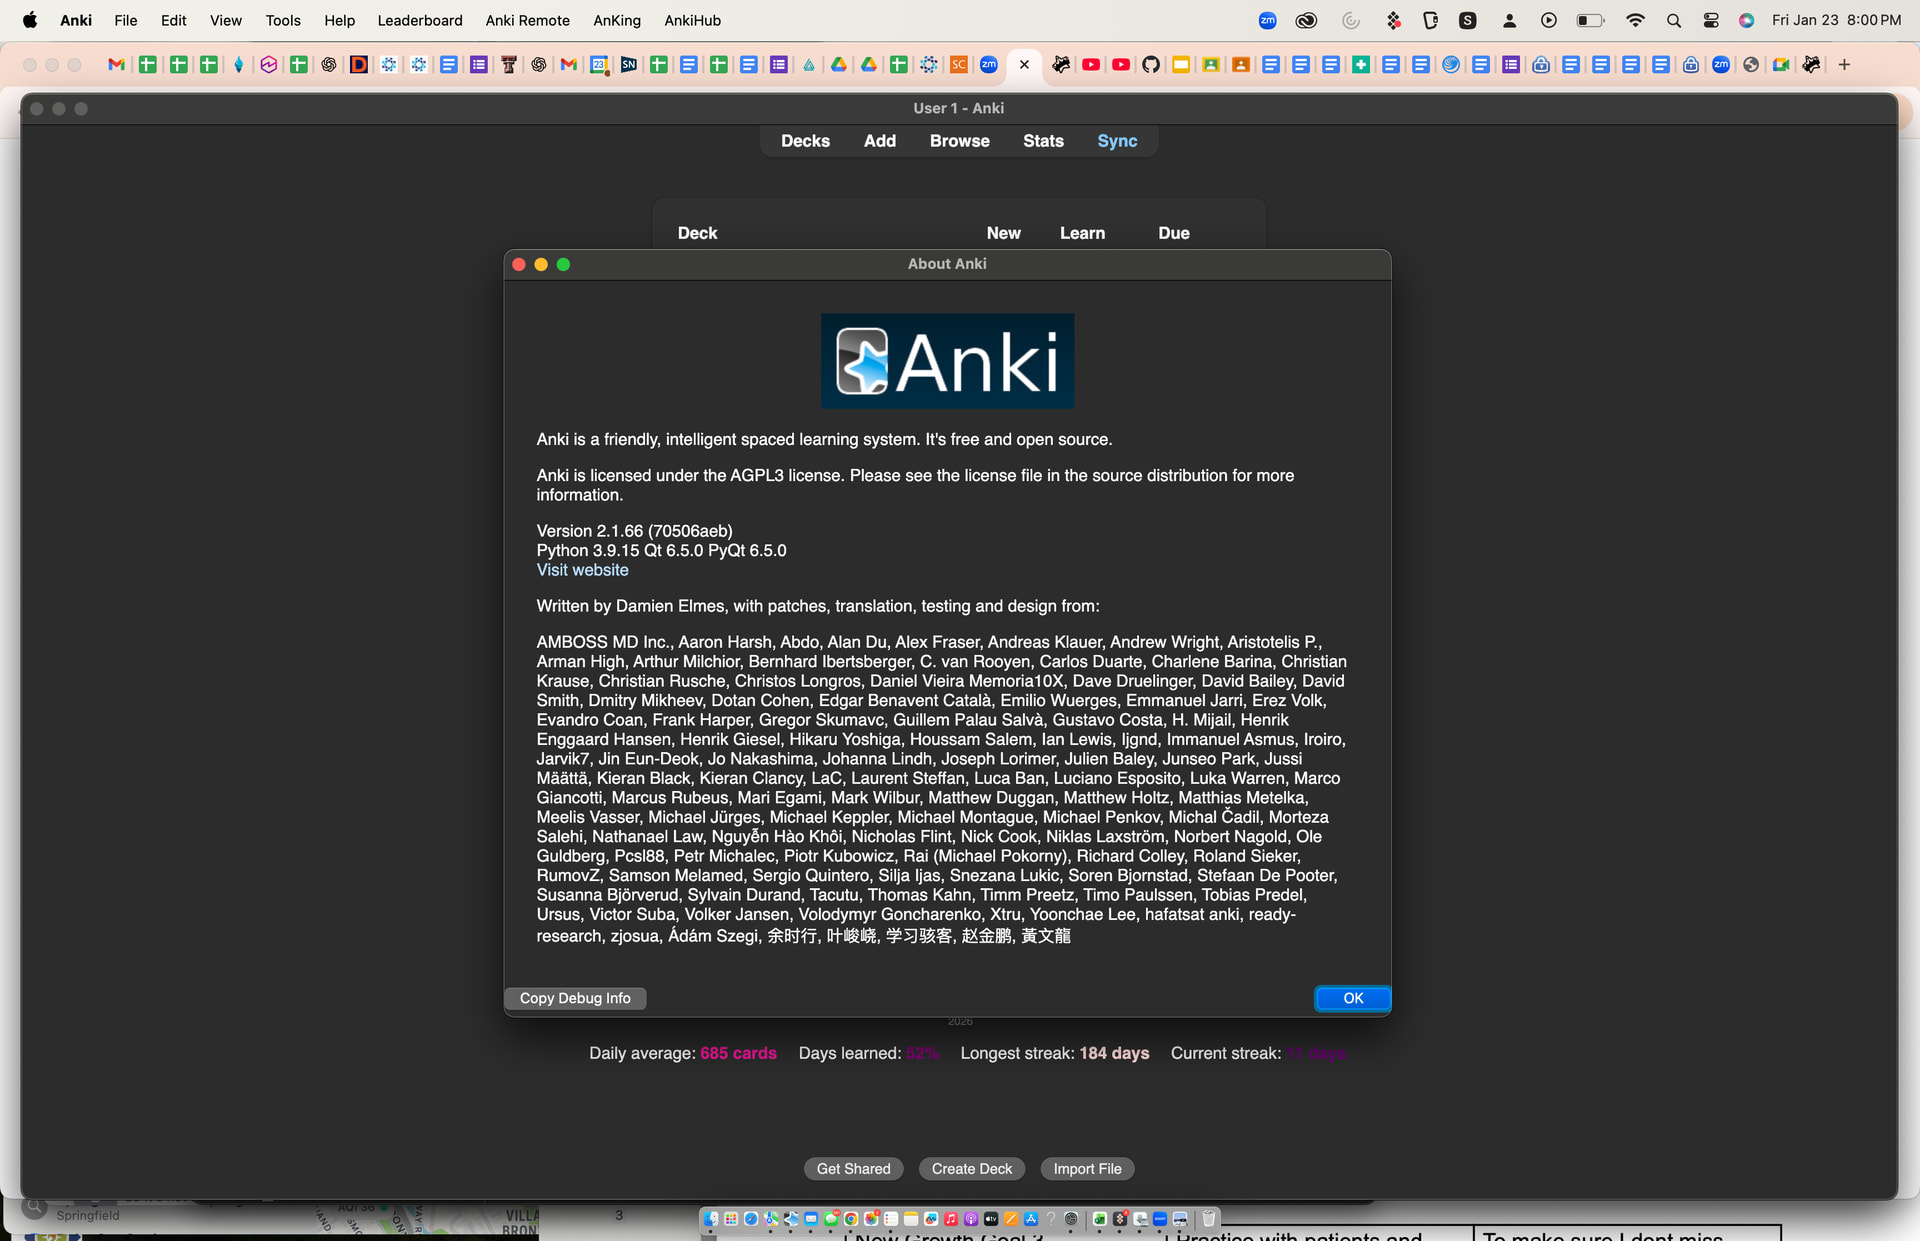Open Creative Cloud menu bar icon

click(1306, 20)
